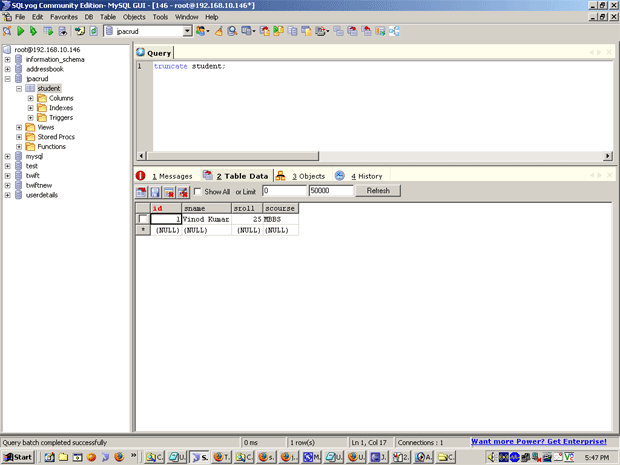Open the Tools menu
This screenshot has width=620, height=465.
[160, 17]
